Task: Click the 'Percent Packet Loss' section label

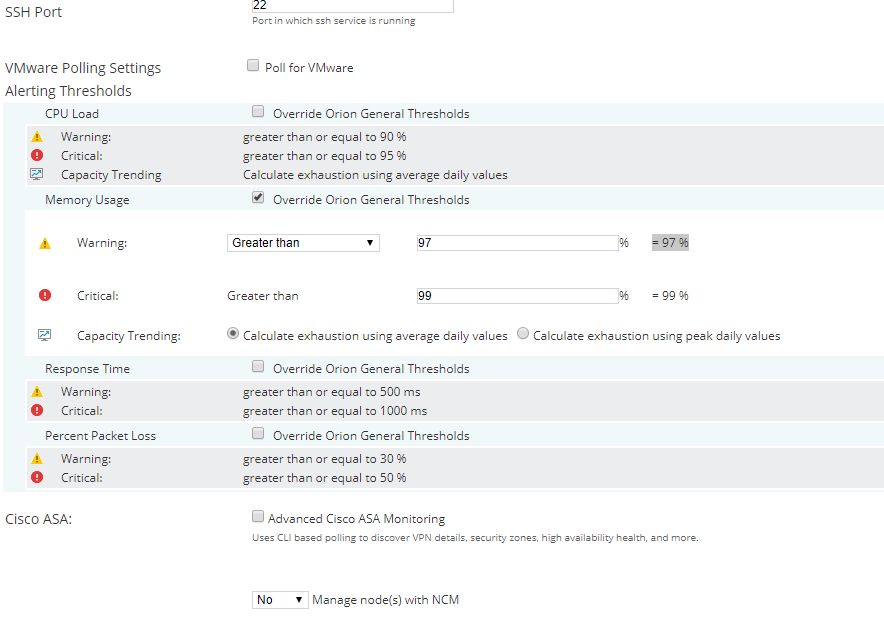Action: click(100, 436)
